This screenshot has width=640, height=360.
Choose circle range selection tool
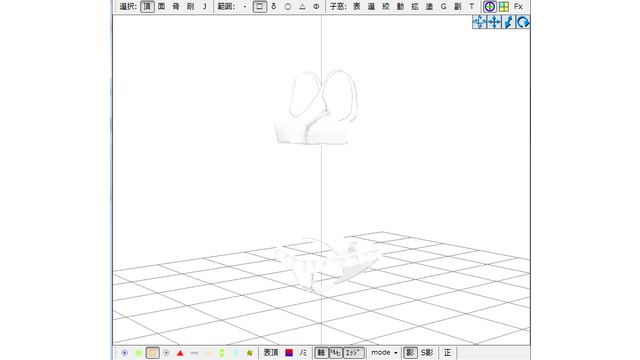(288, 7)
